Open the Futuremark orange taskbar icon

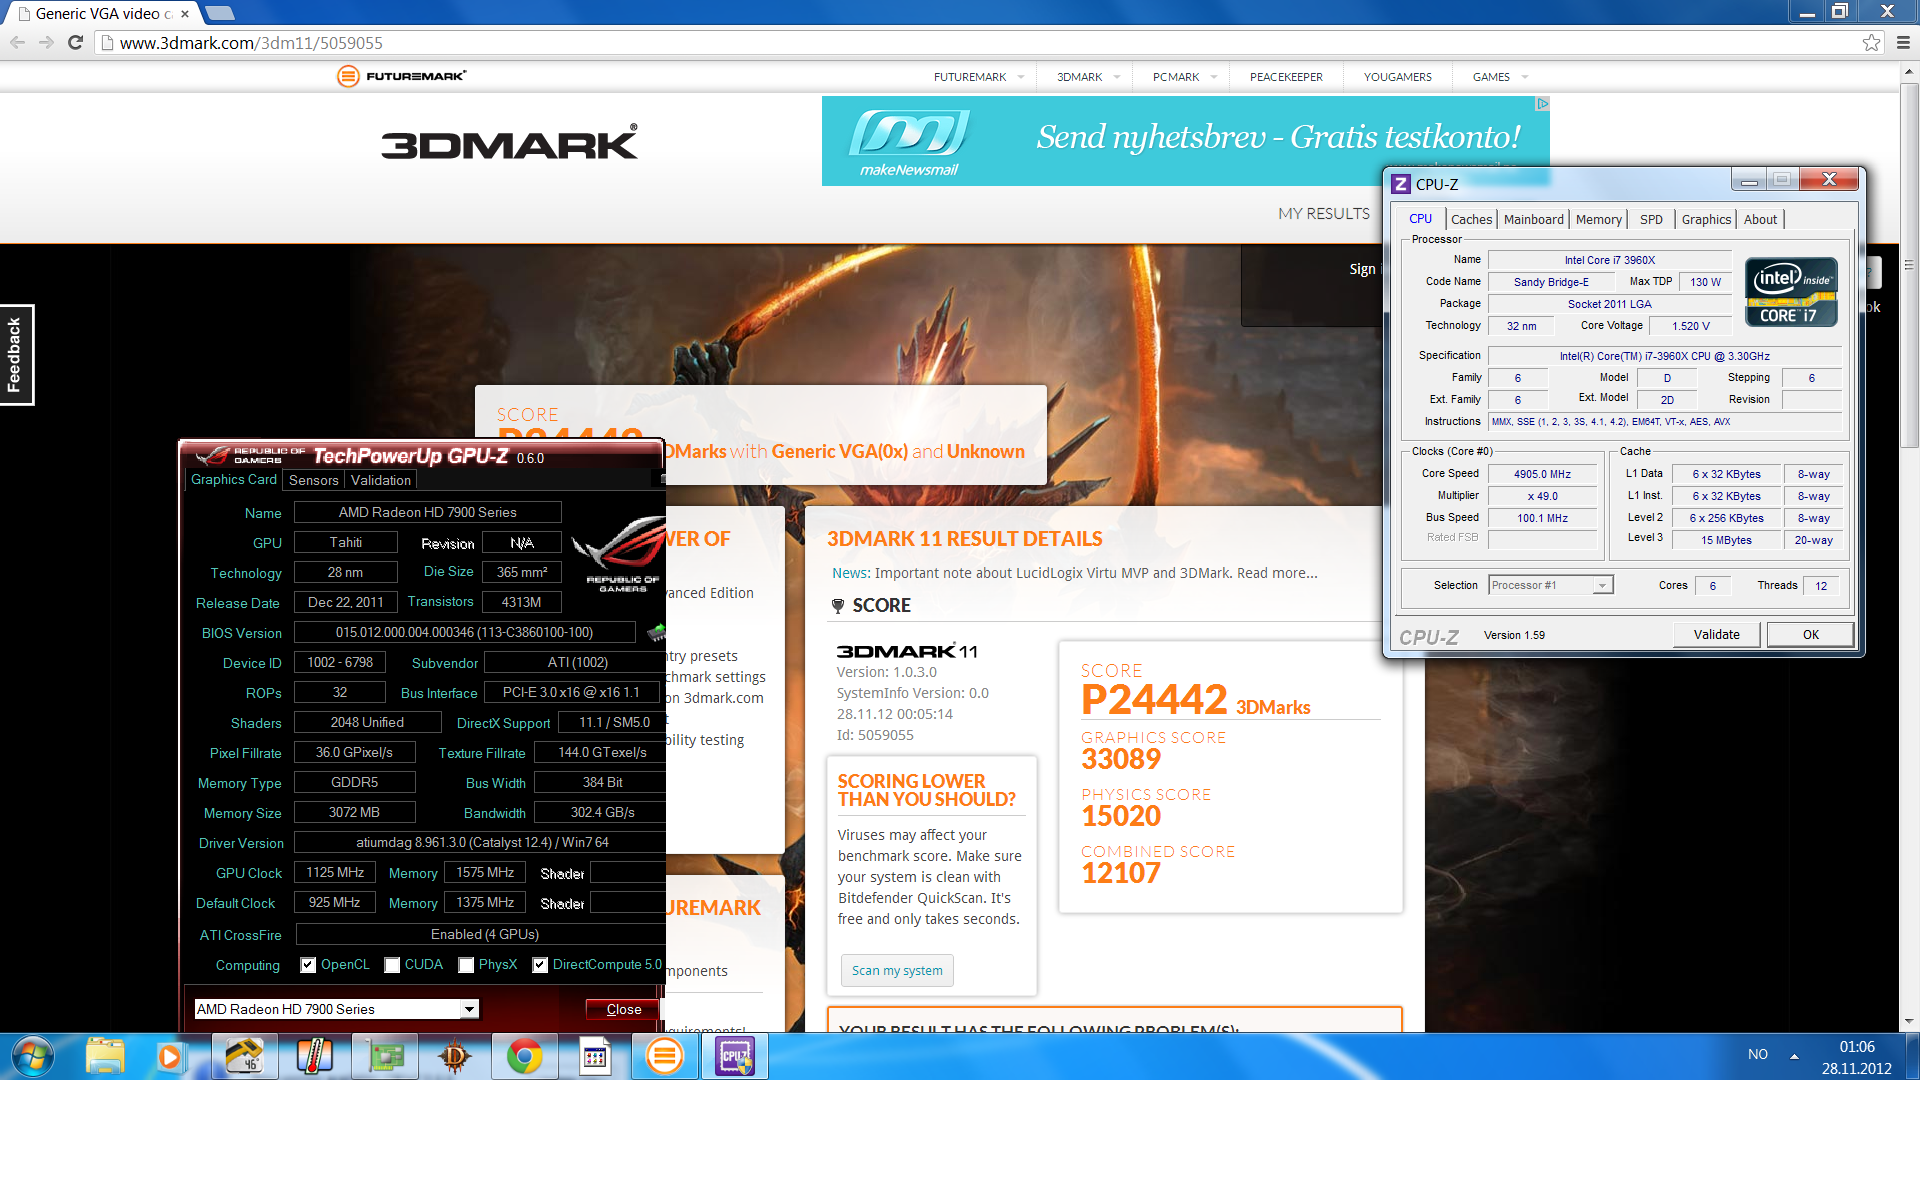click(x=664, y=1056)
